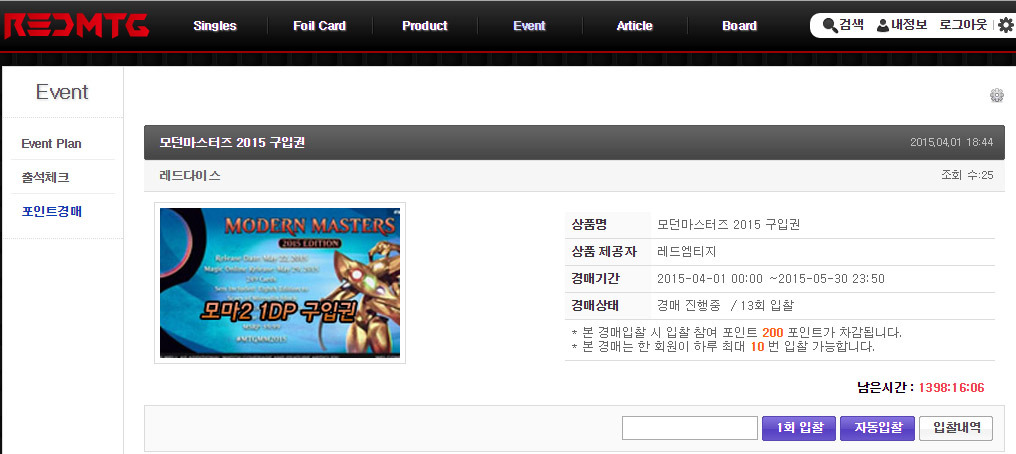Click the remaining time 1398:16:06

tap(952, 388)
